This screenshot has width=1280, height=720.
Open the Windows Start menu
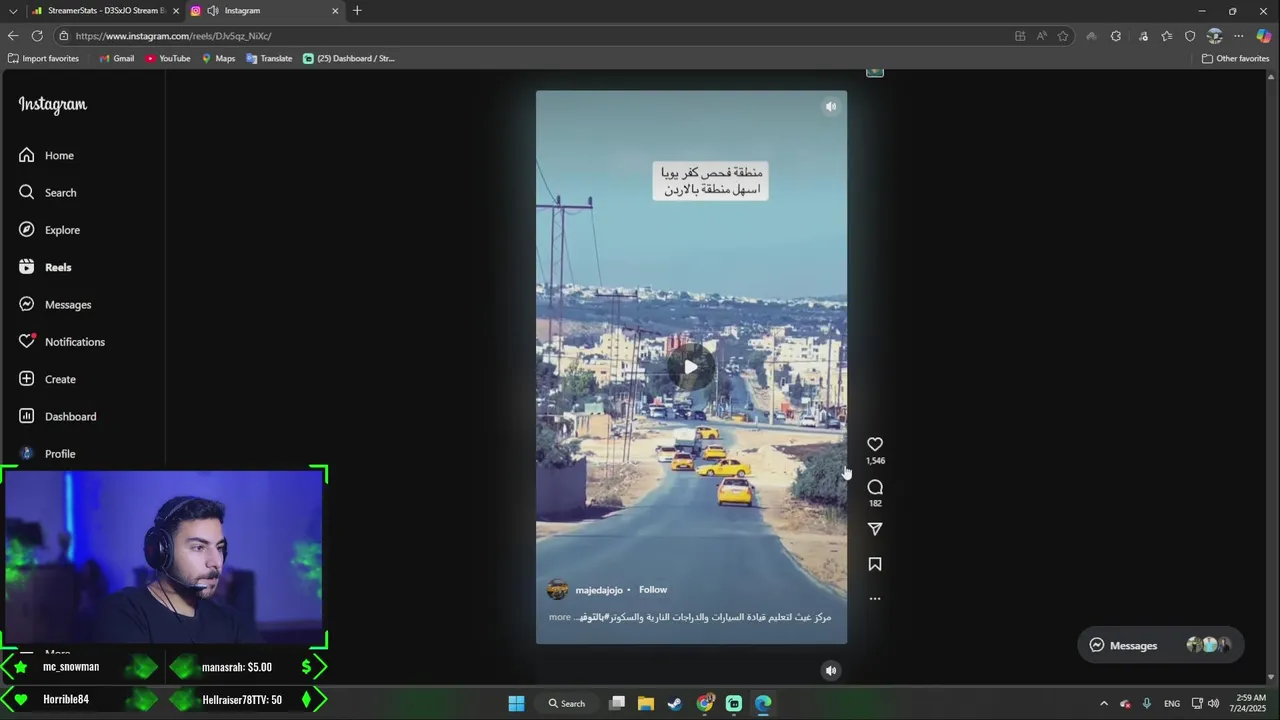(x=516, y=703)
